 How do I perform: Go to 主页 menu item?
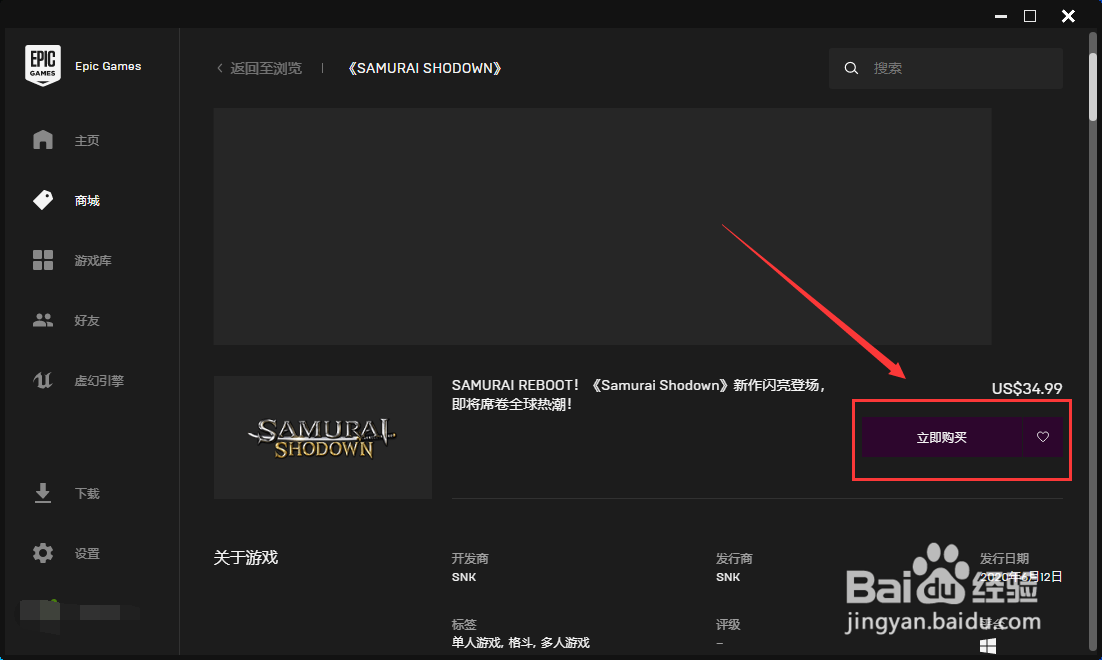(87, 141)
